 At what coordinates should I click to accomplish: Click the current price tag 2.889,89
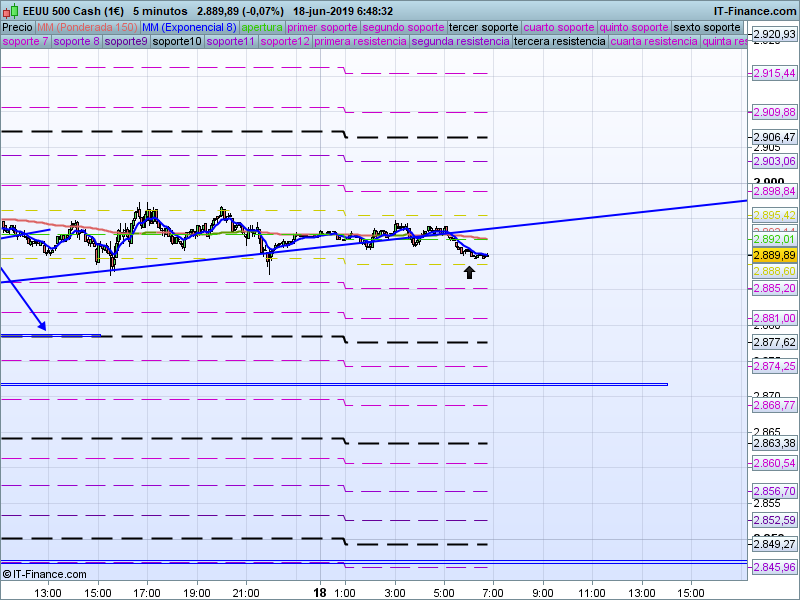[x=773, y=256]
